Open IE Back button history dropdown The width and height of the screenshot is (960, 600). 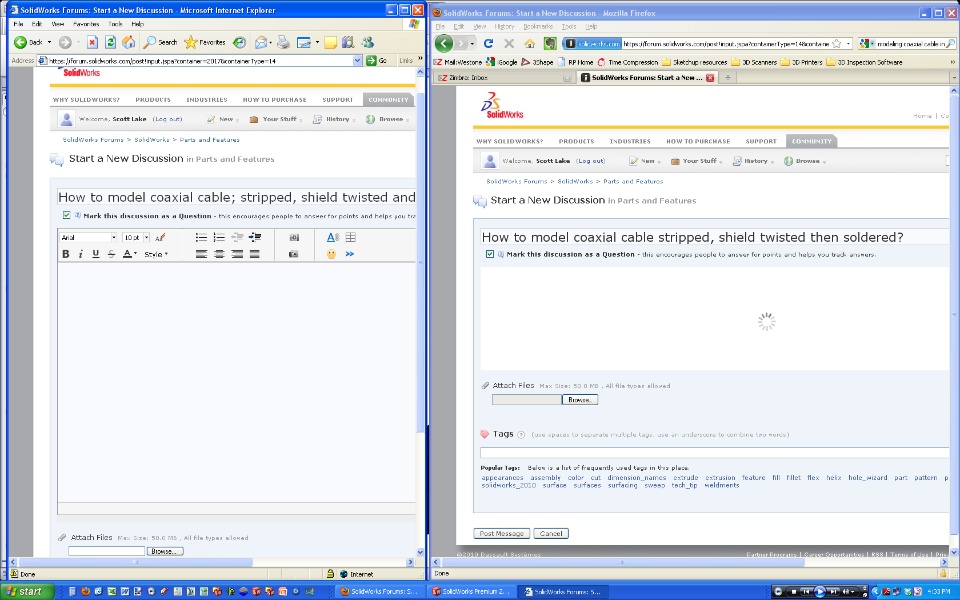click(50, 42)
